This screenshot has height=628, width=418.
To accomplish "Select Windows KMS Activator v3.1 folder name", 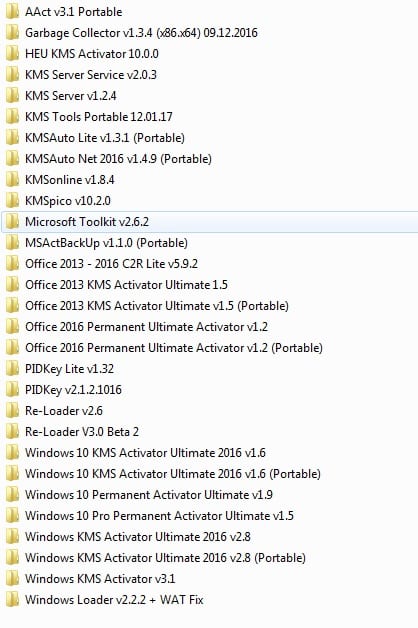I will [x=100, y=578].
